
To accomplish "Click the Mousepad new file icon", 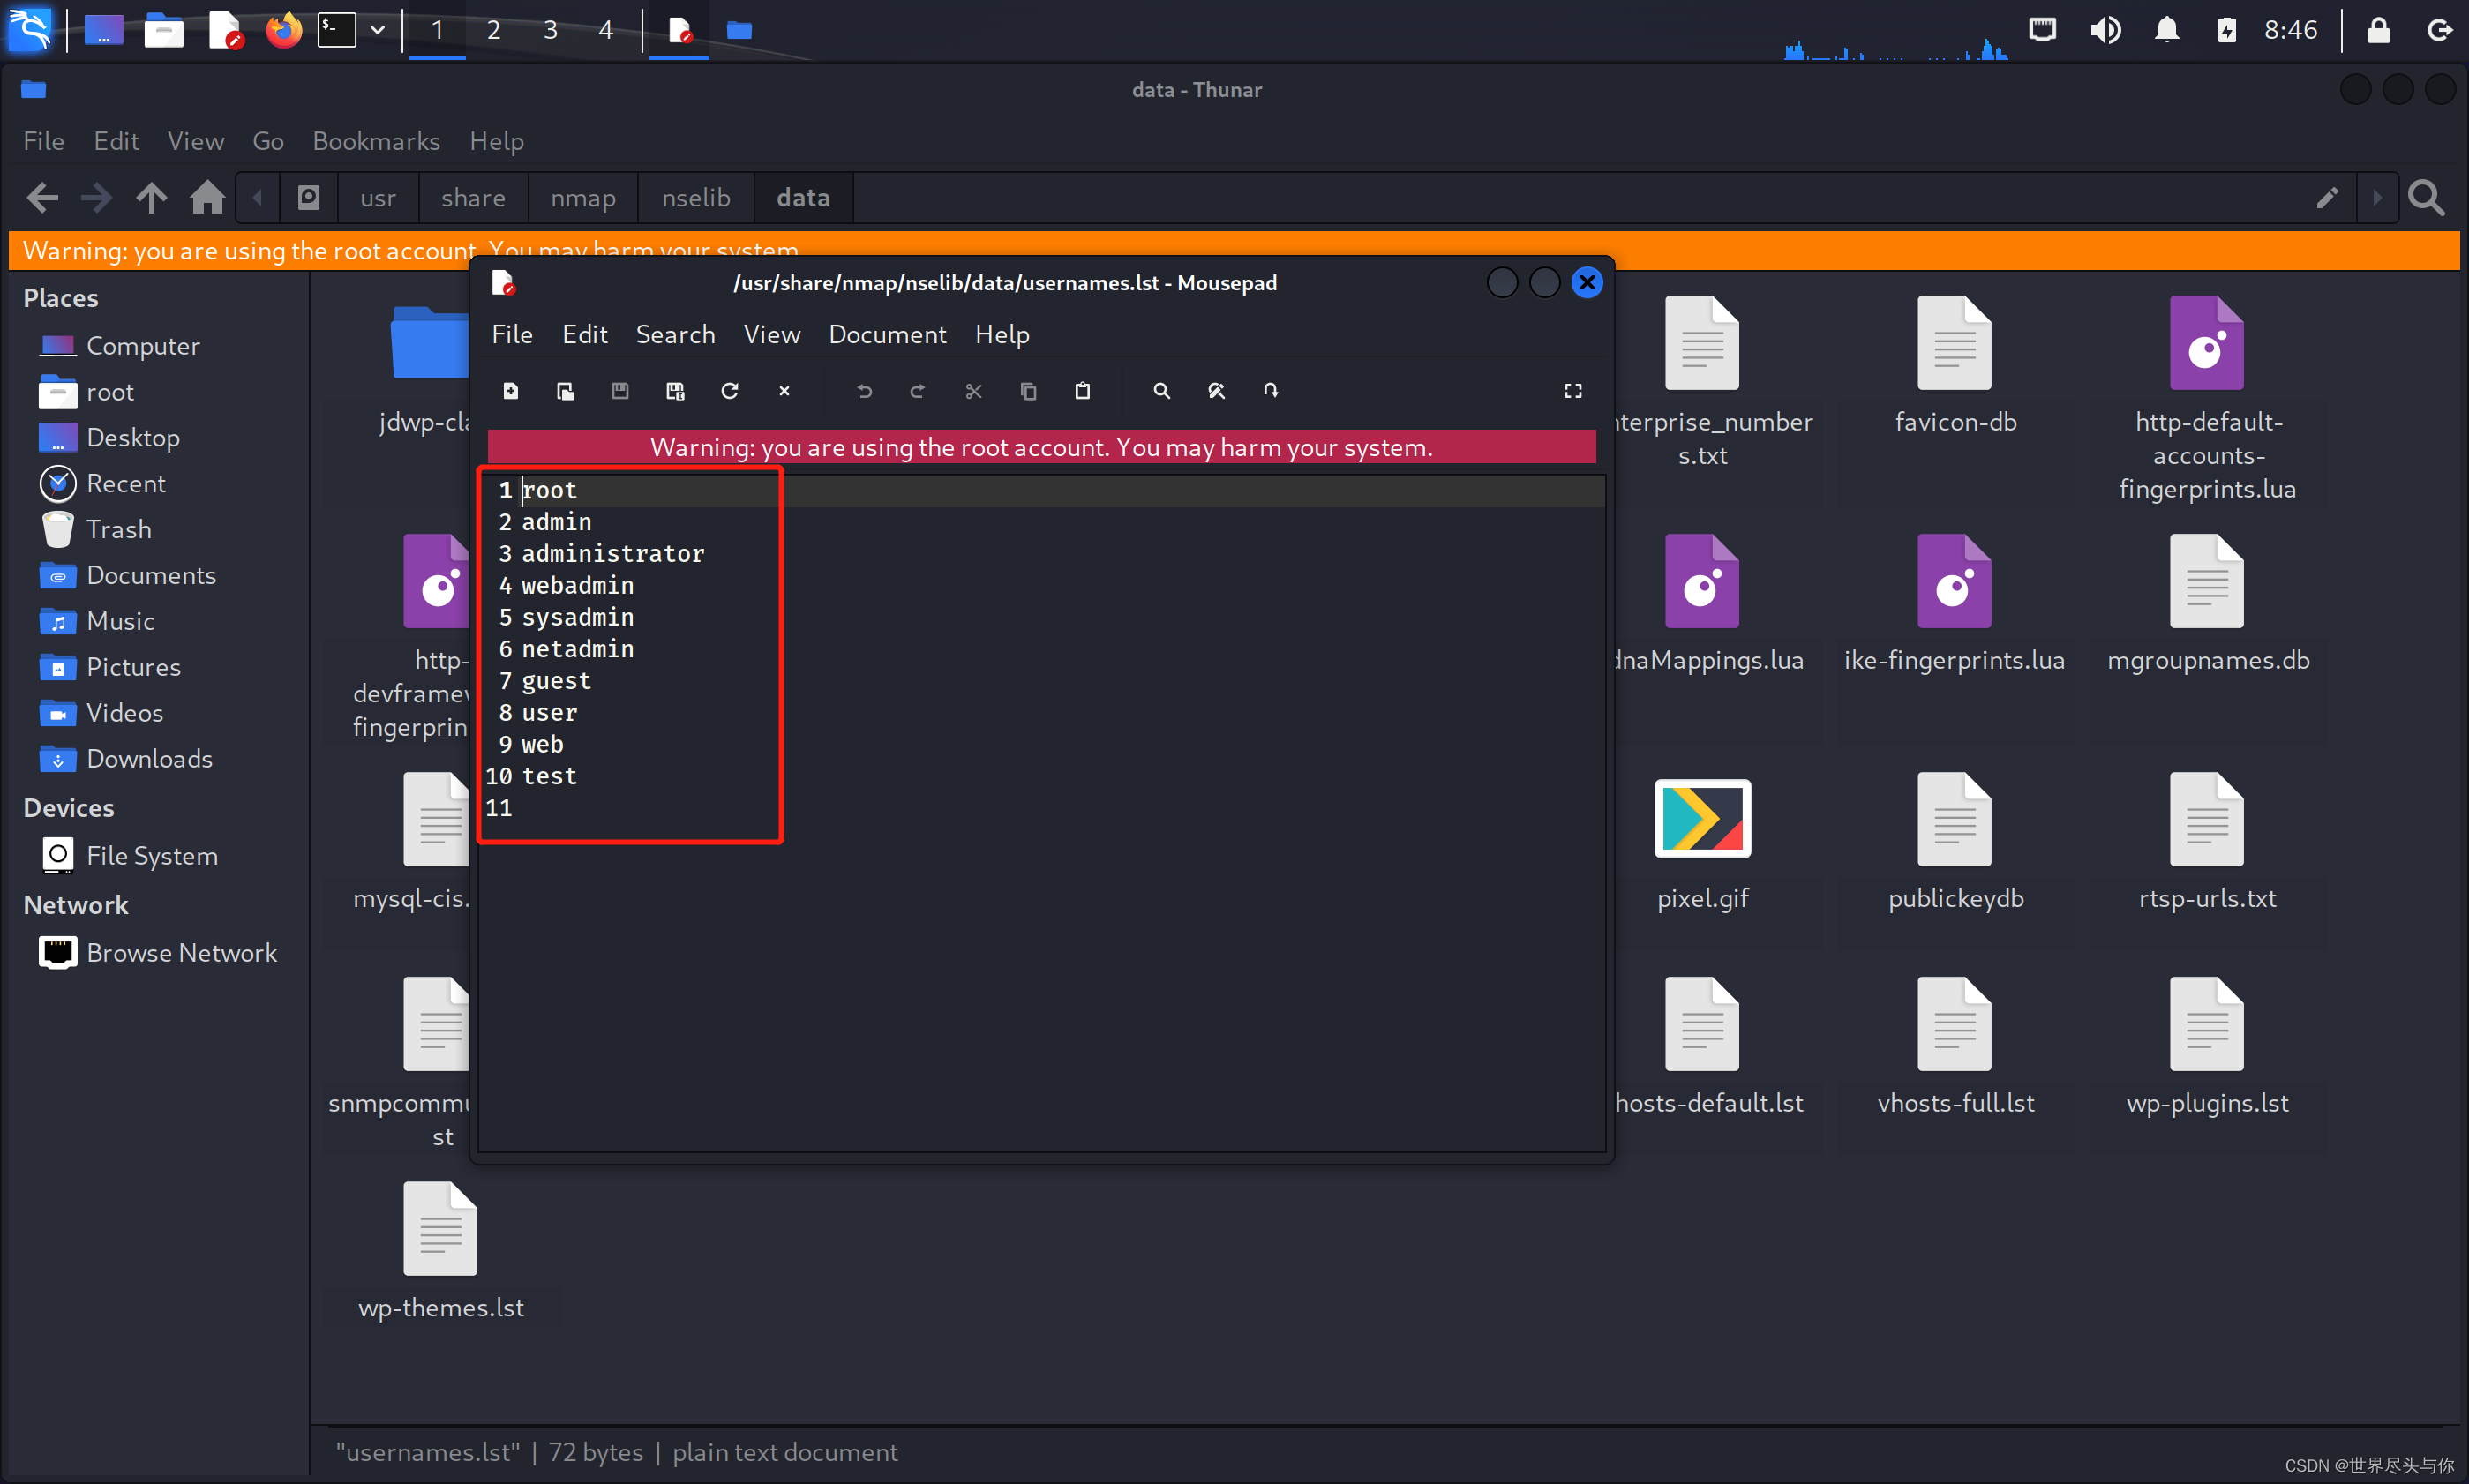I will point(510,389).
